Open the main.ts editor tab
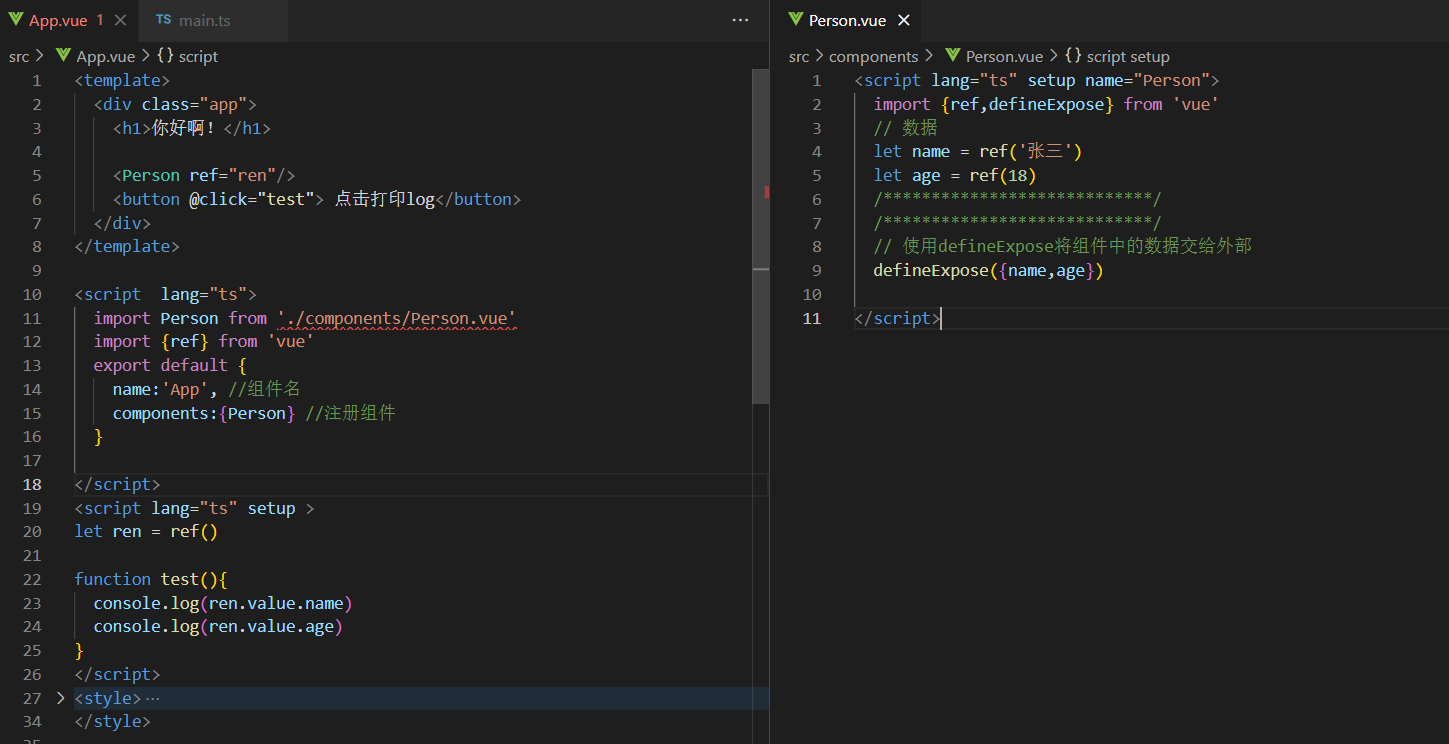Image resolution: width=1449 pixels, height=744 pixels. [205, 20]
